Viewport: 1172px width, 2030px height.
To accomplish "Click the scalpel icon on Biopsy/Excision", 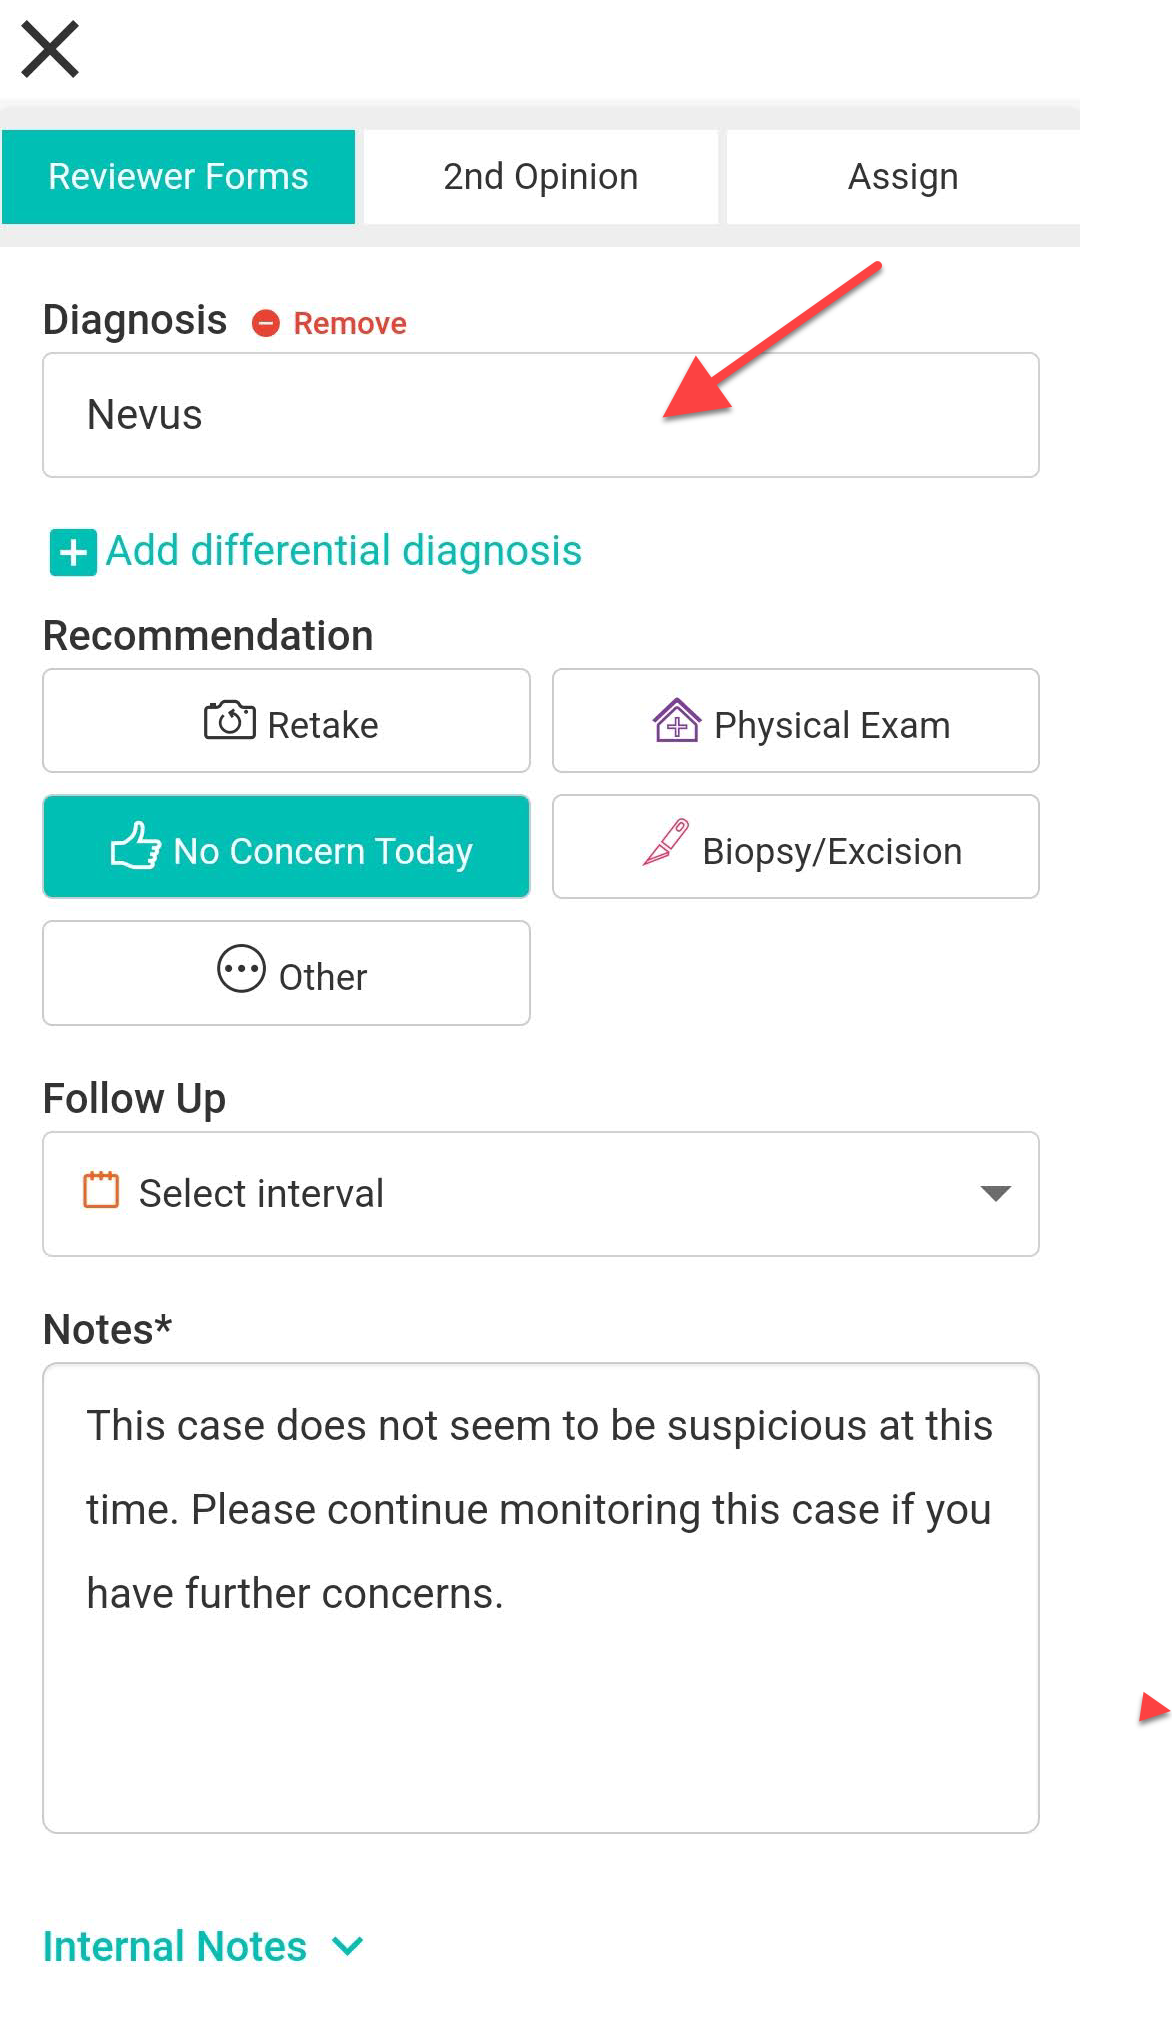I will (x=666, y=842).
